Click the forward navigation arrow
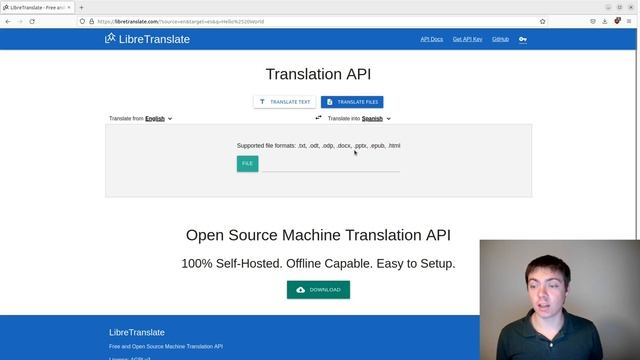This screenshot has height=360, width=640. pyautogui.click(x=20, y=21)
